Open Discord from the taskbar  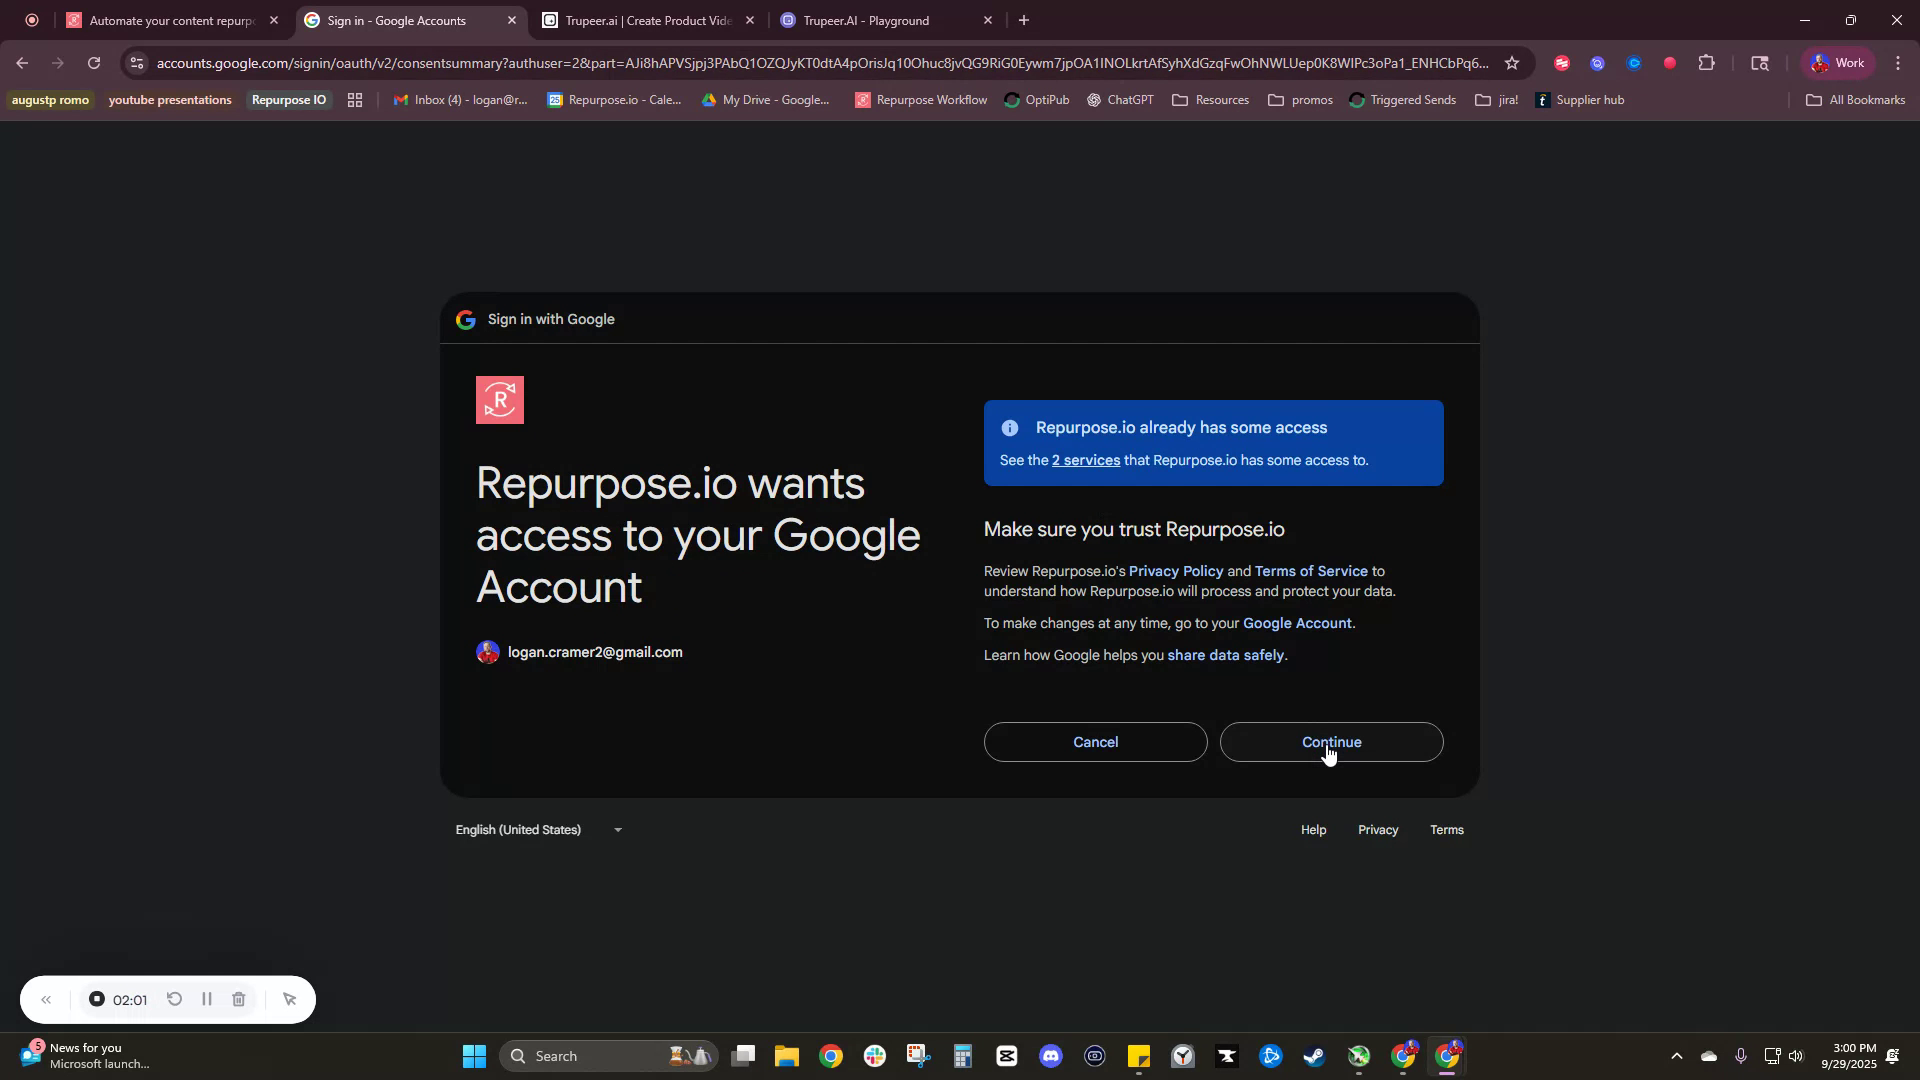tap(1051, 1055)
